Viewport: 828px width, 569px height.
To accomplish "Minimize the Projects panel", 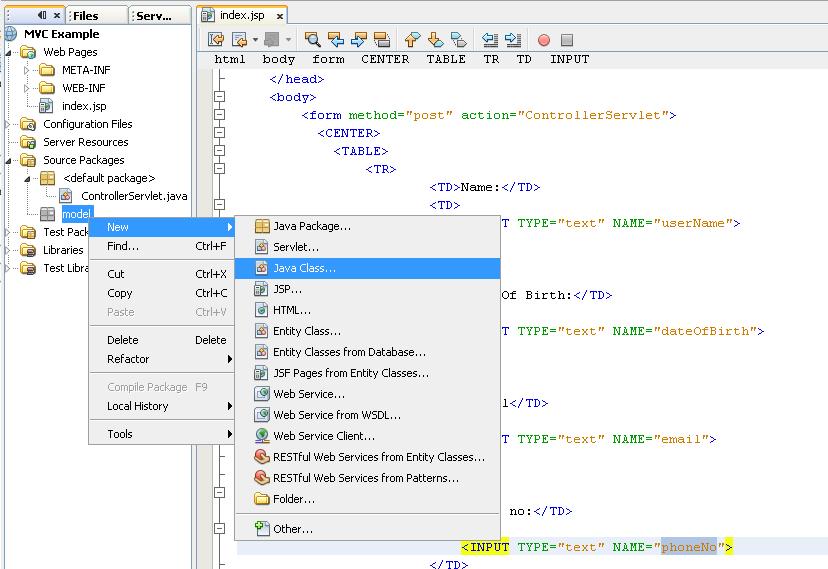I will point(42,15).
